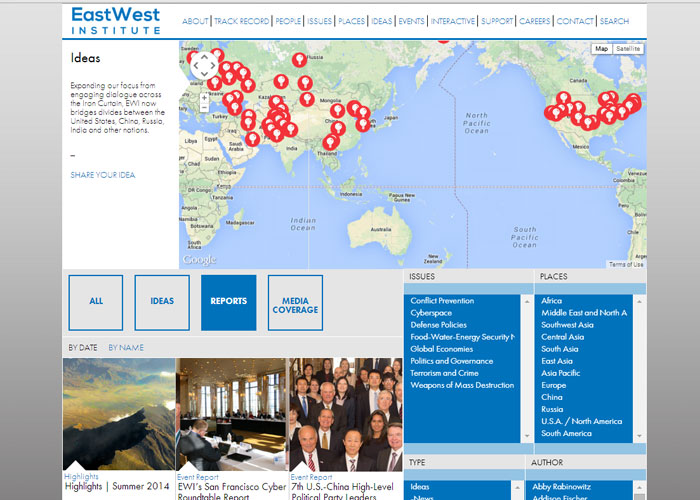The image size is (700, 500).
Task: Open the Support menu item
Action: point(497,21)
